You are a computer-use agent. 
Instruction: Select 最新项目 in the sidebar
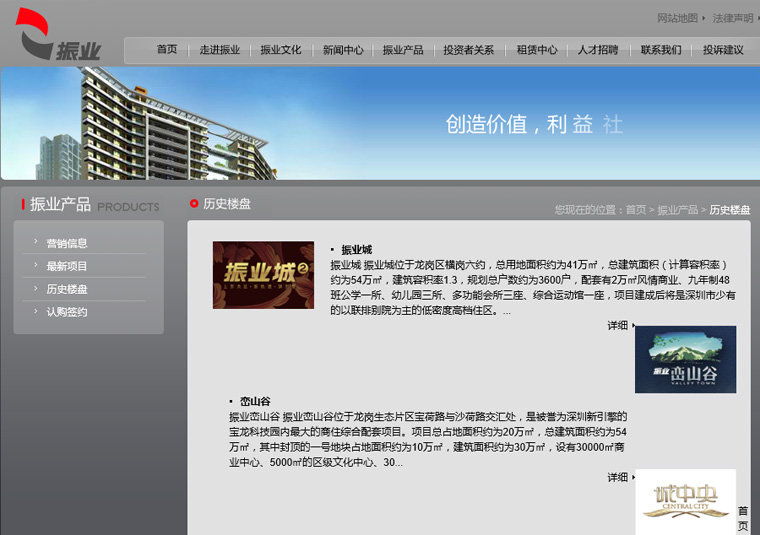click(67, 266)
